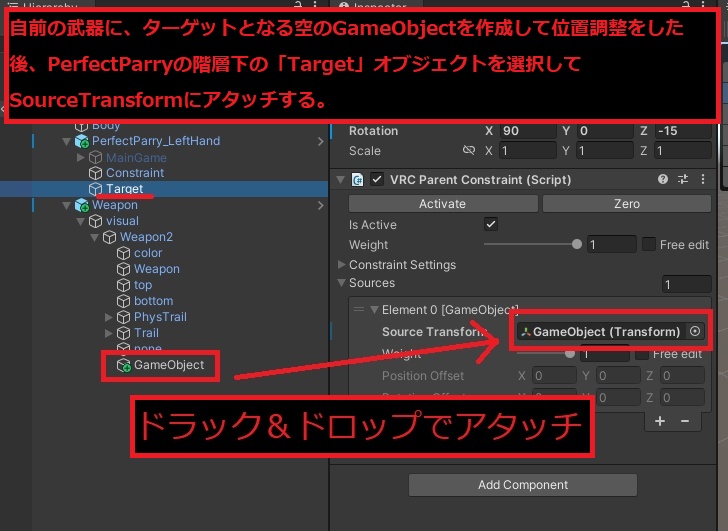This screenshot has width=728, height=531.
Task: Toggle the Scale constrained proportions link icon
Action: click(x=469, y=150)
